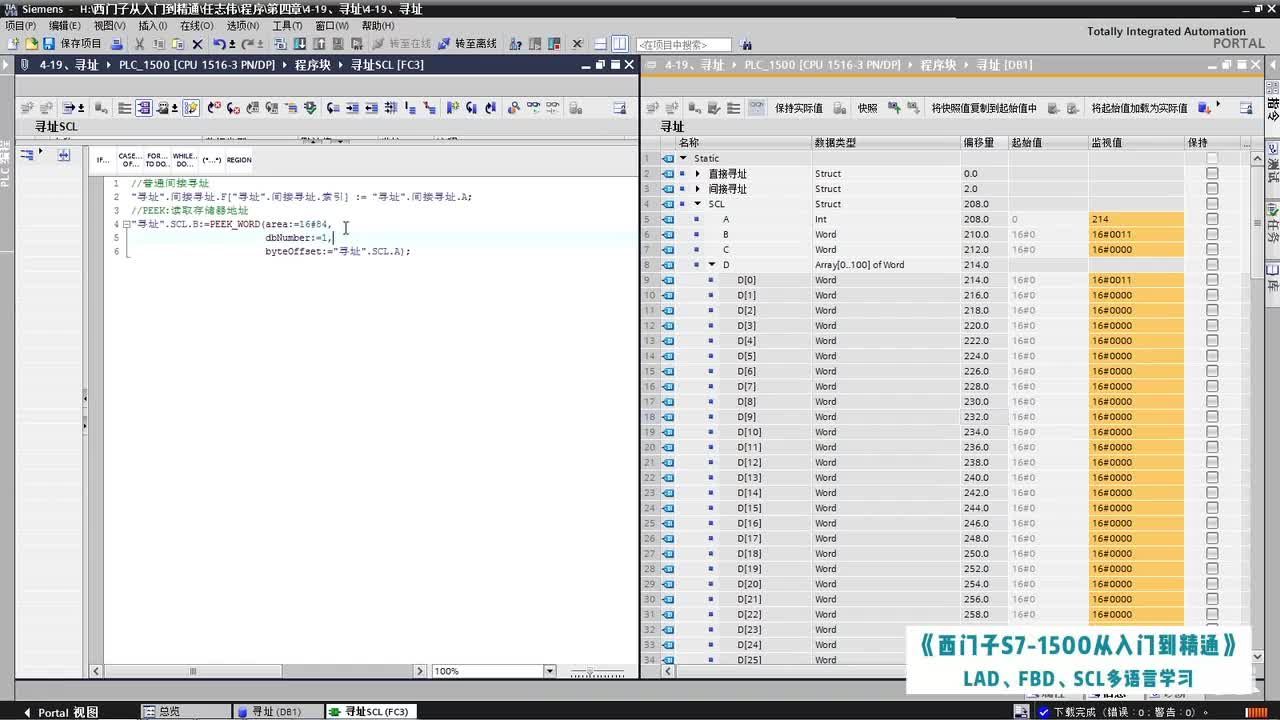Open the 在线(O) menu
The width and height of the screenshot is (1280, 720).
coord(197,25)
